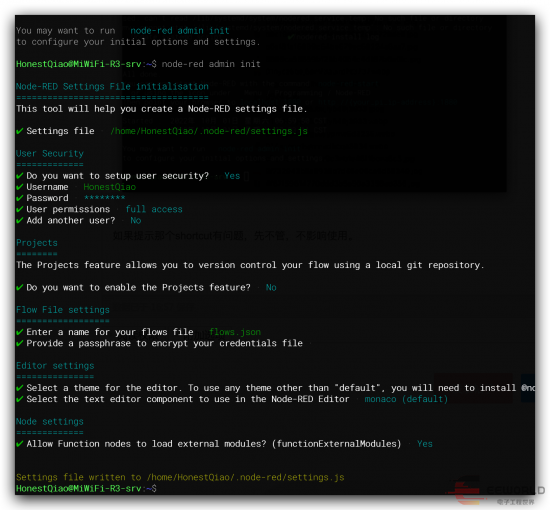Click the 'Node settings' heading
The image size is (550, 510).
[x=50, y=422]
